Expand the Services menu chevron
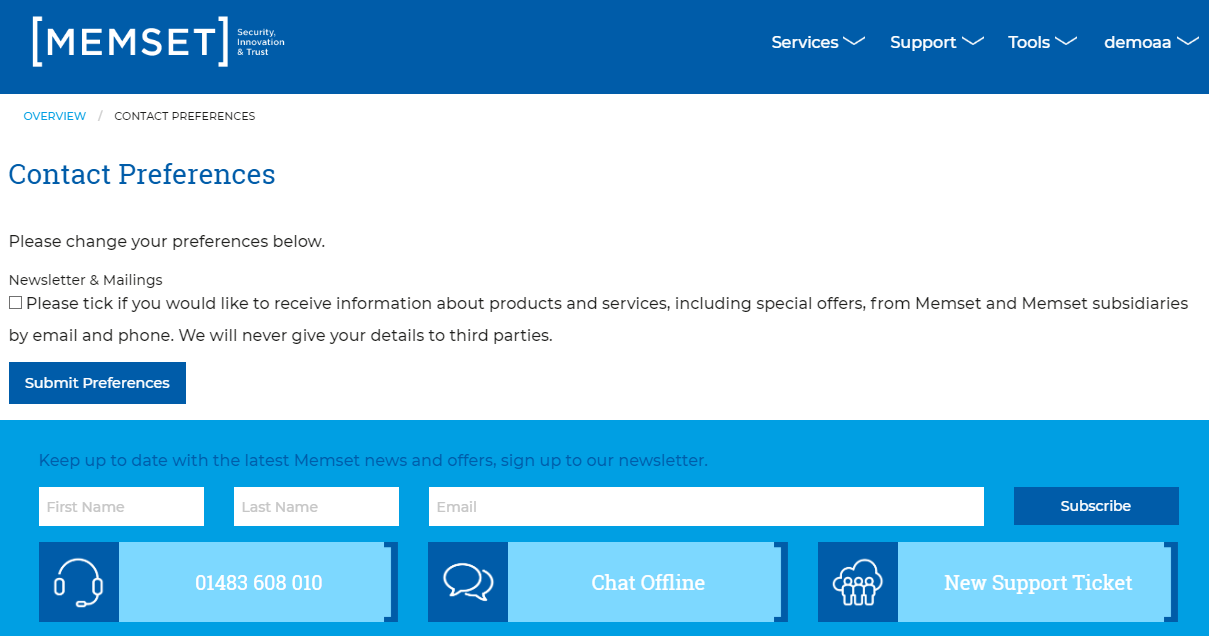This screenshot has width=1209, height=636. tap(854, 41)
